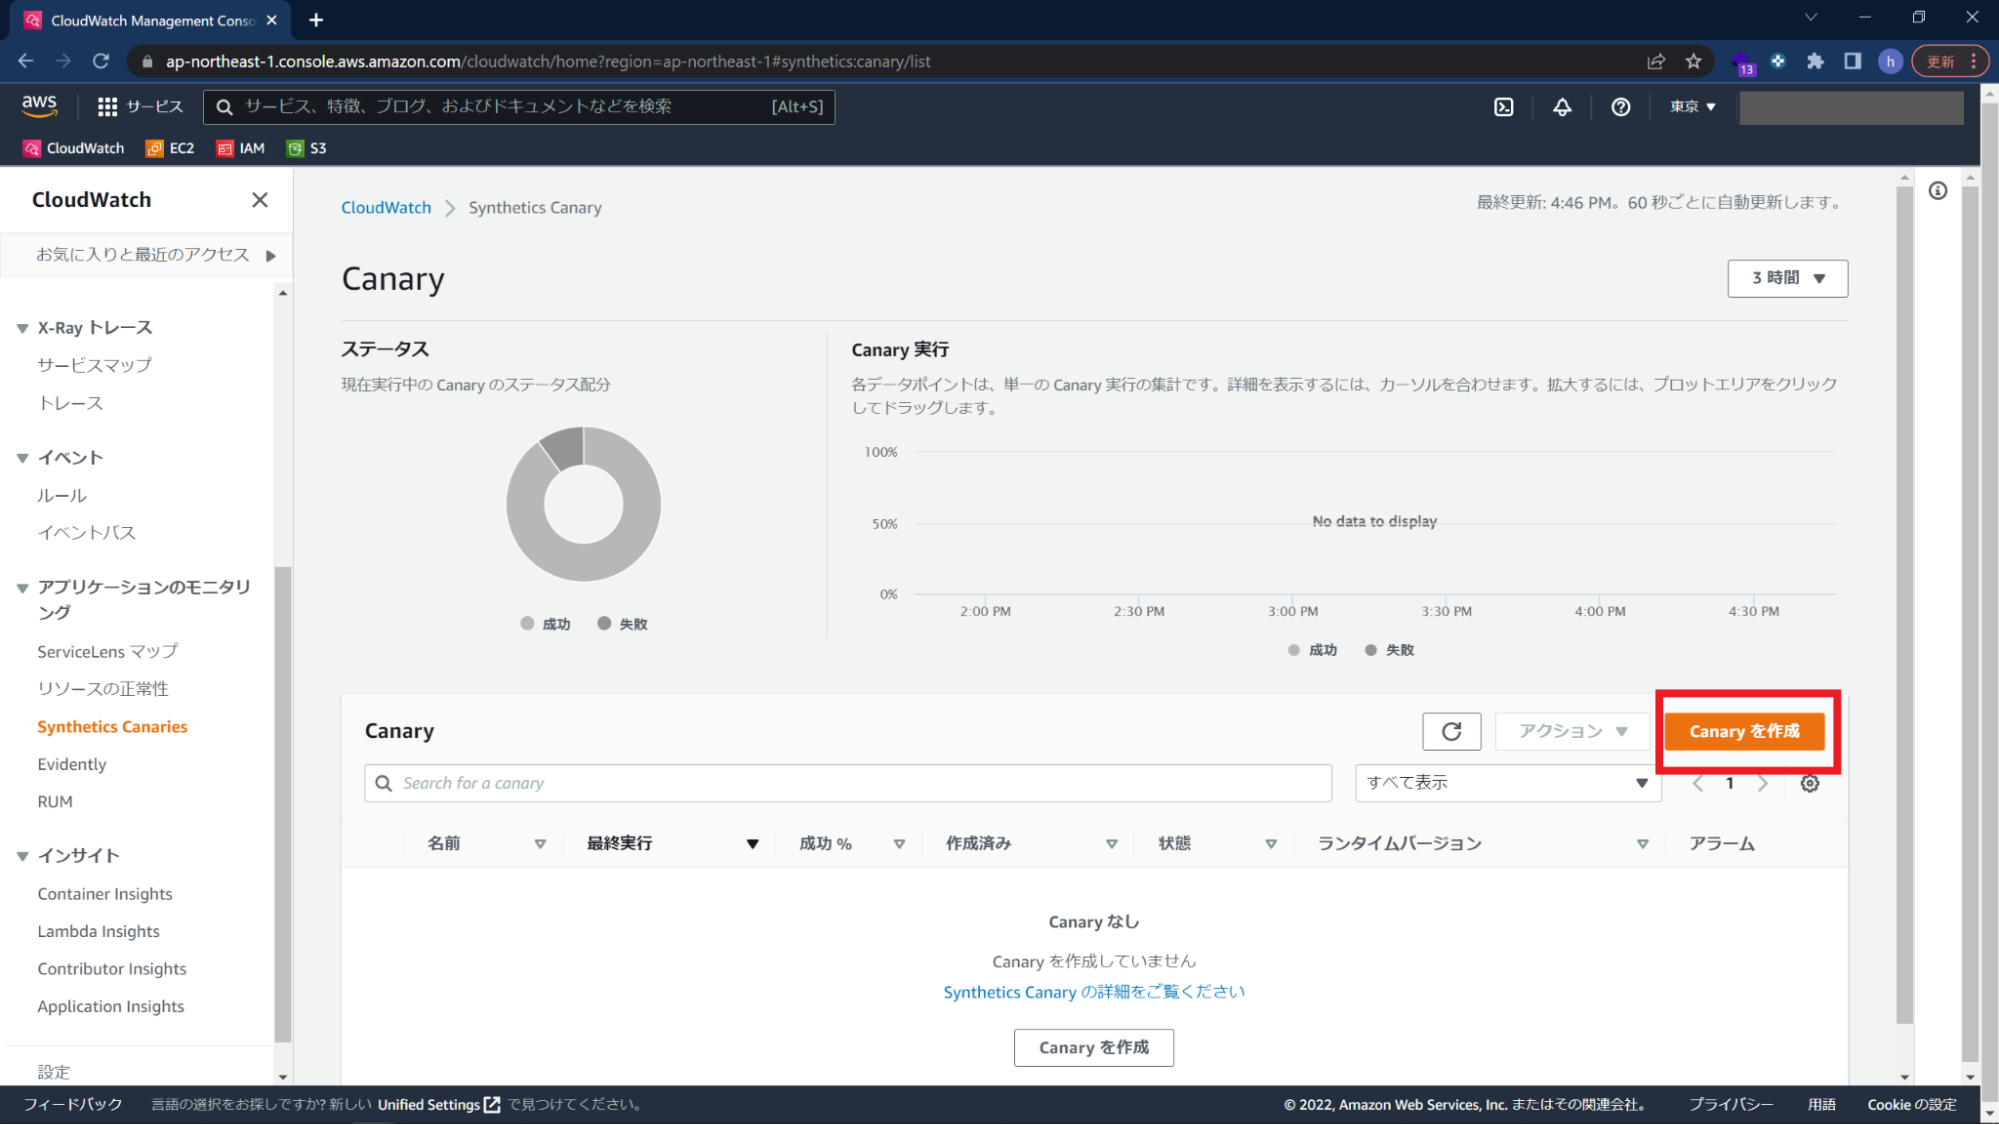Click the white Canary を作成 button in empty table

pyautogui.click(x=1093, y=1047)
